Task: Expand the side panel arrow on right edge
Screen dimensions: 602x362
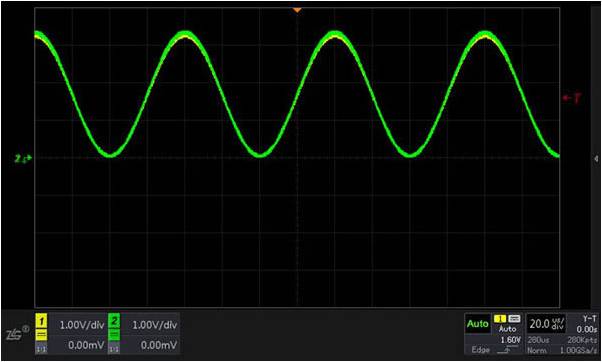Action: coord(596,158)
